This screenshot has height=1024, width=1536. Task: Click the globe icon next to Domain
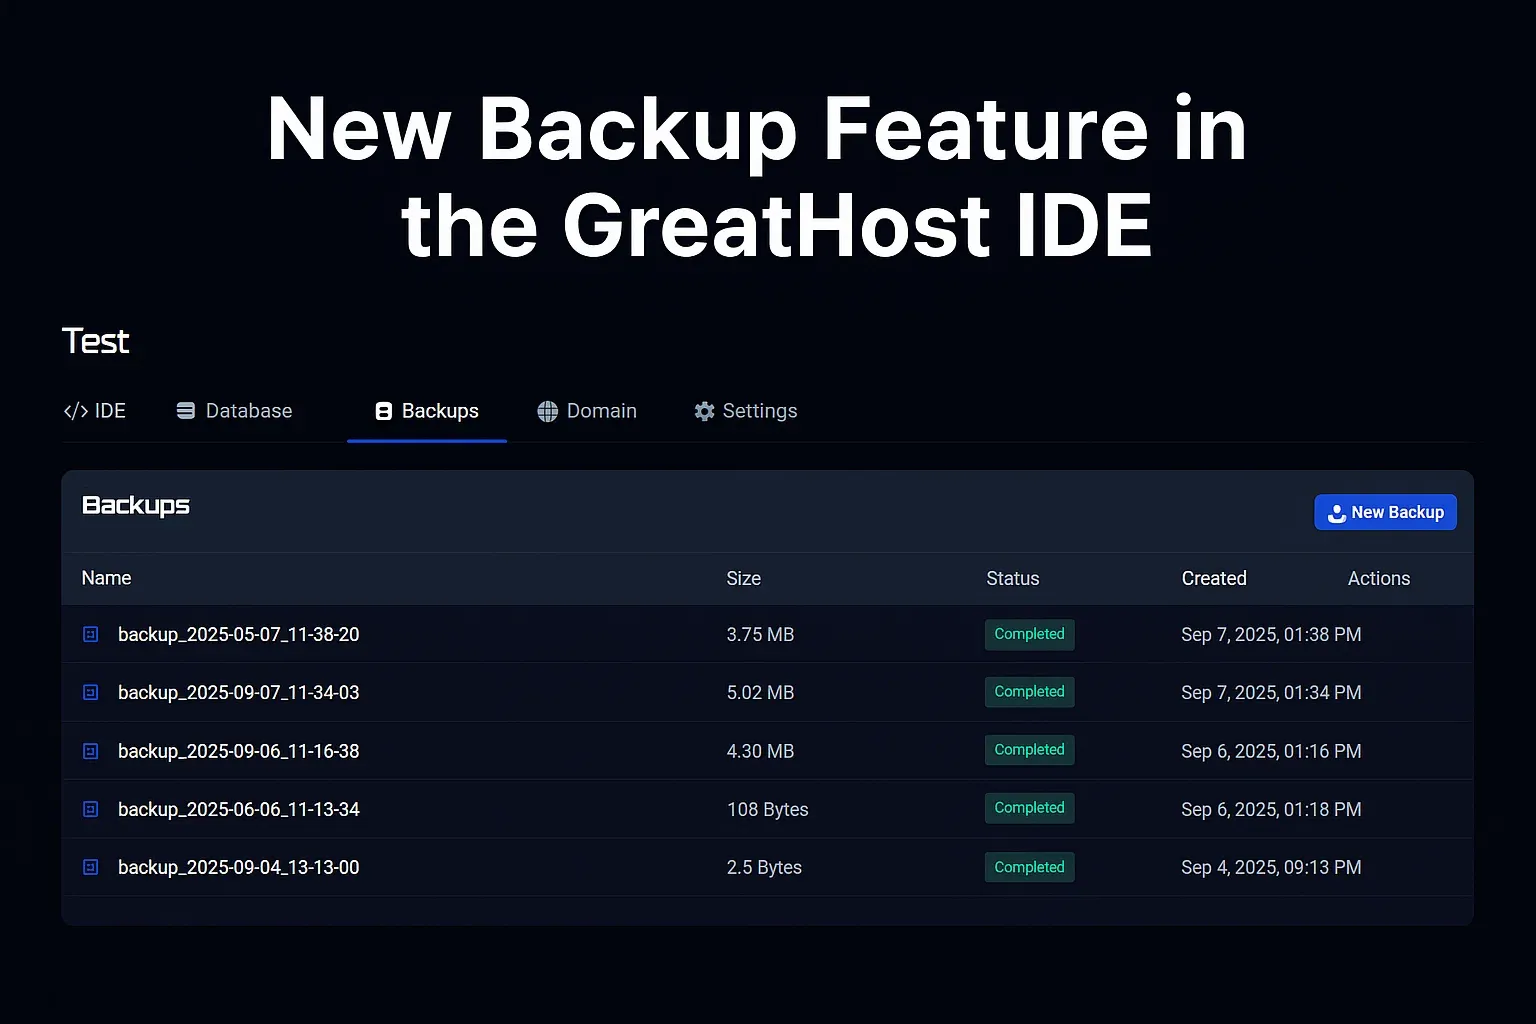547,410
